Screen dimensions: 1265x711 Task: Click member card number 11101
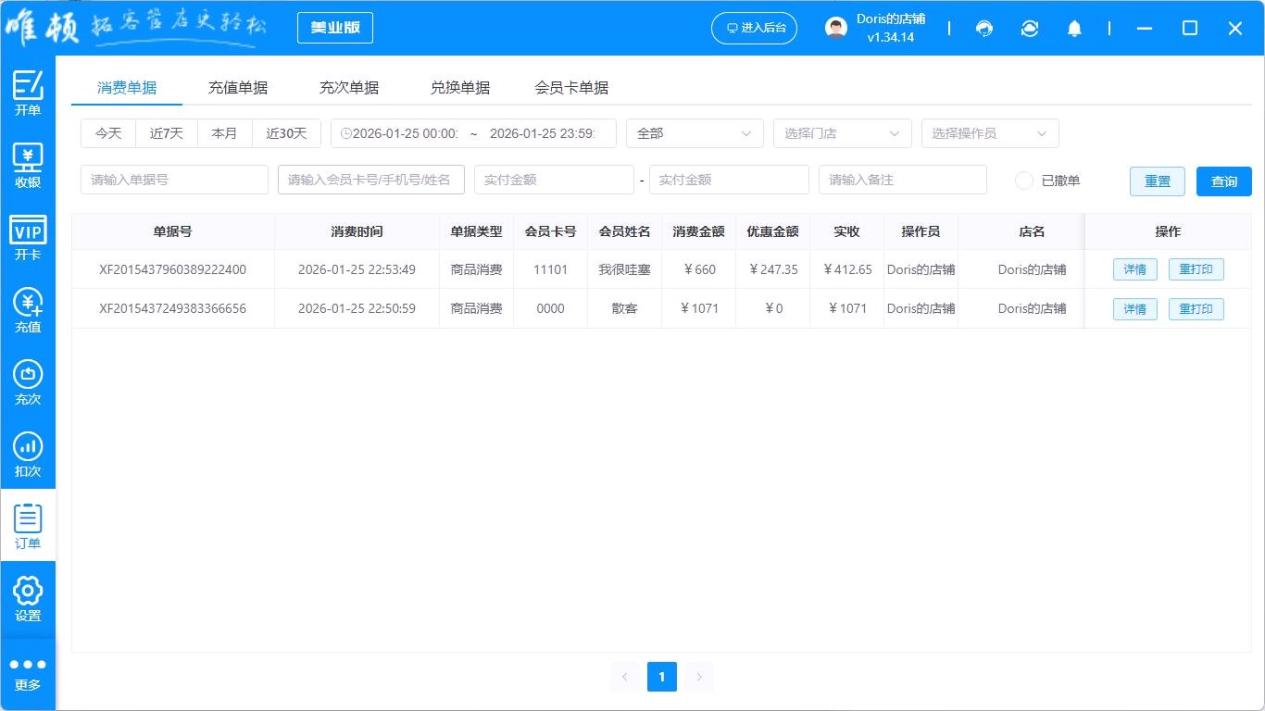click(x=551, y=269)
